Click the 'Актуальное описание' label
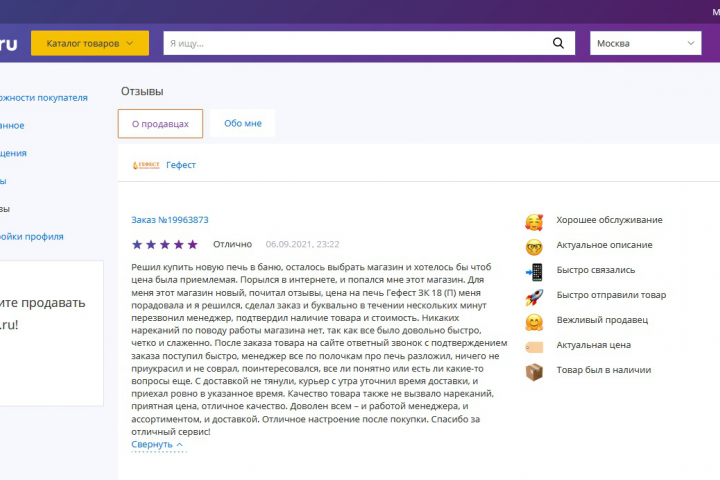Viewport: 720px width, 480px height. click(604, 245)
